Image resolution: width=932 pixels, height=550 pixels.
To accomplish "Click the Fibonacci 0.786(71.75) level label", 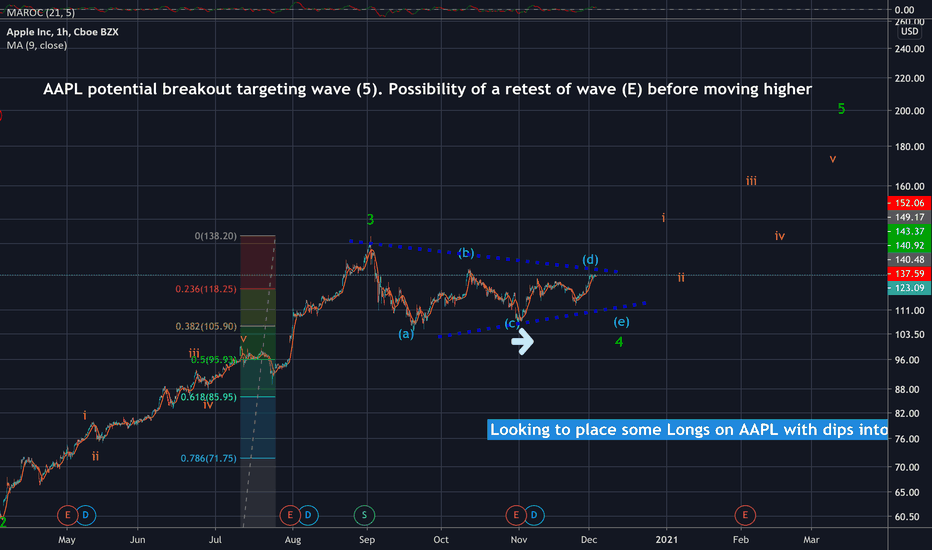I will (208, 458).
